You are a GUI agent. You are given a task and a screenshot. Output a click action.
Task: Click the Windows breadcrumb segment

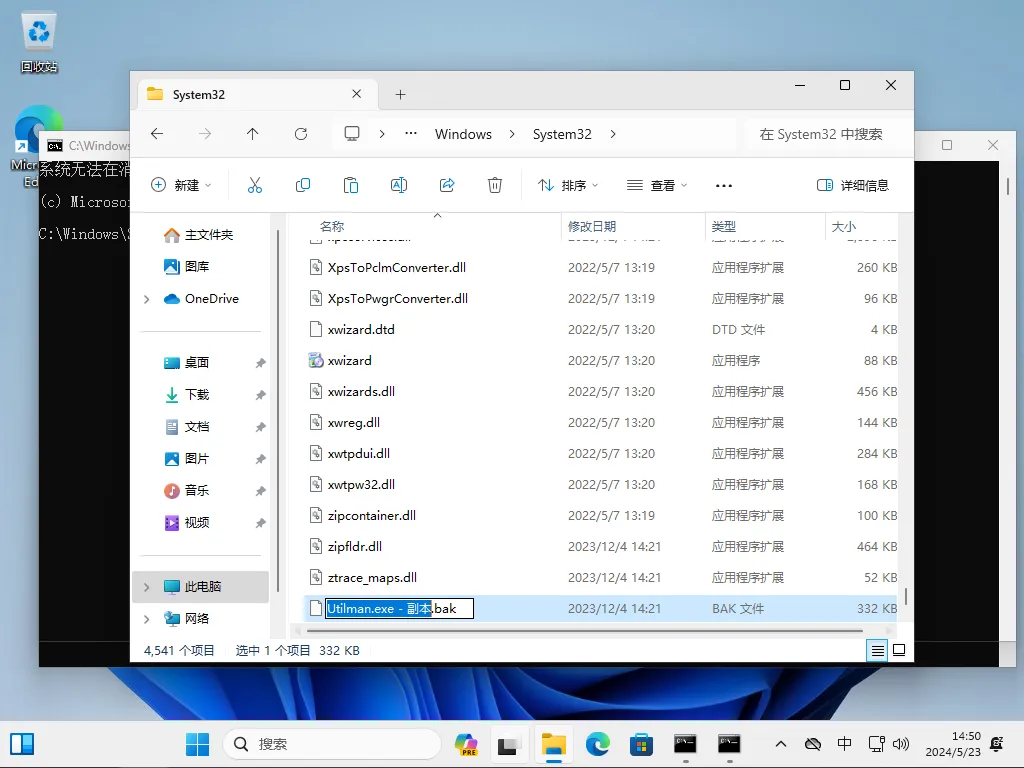pyautogui.click(x=463, y=134)
